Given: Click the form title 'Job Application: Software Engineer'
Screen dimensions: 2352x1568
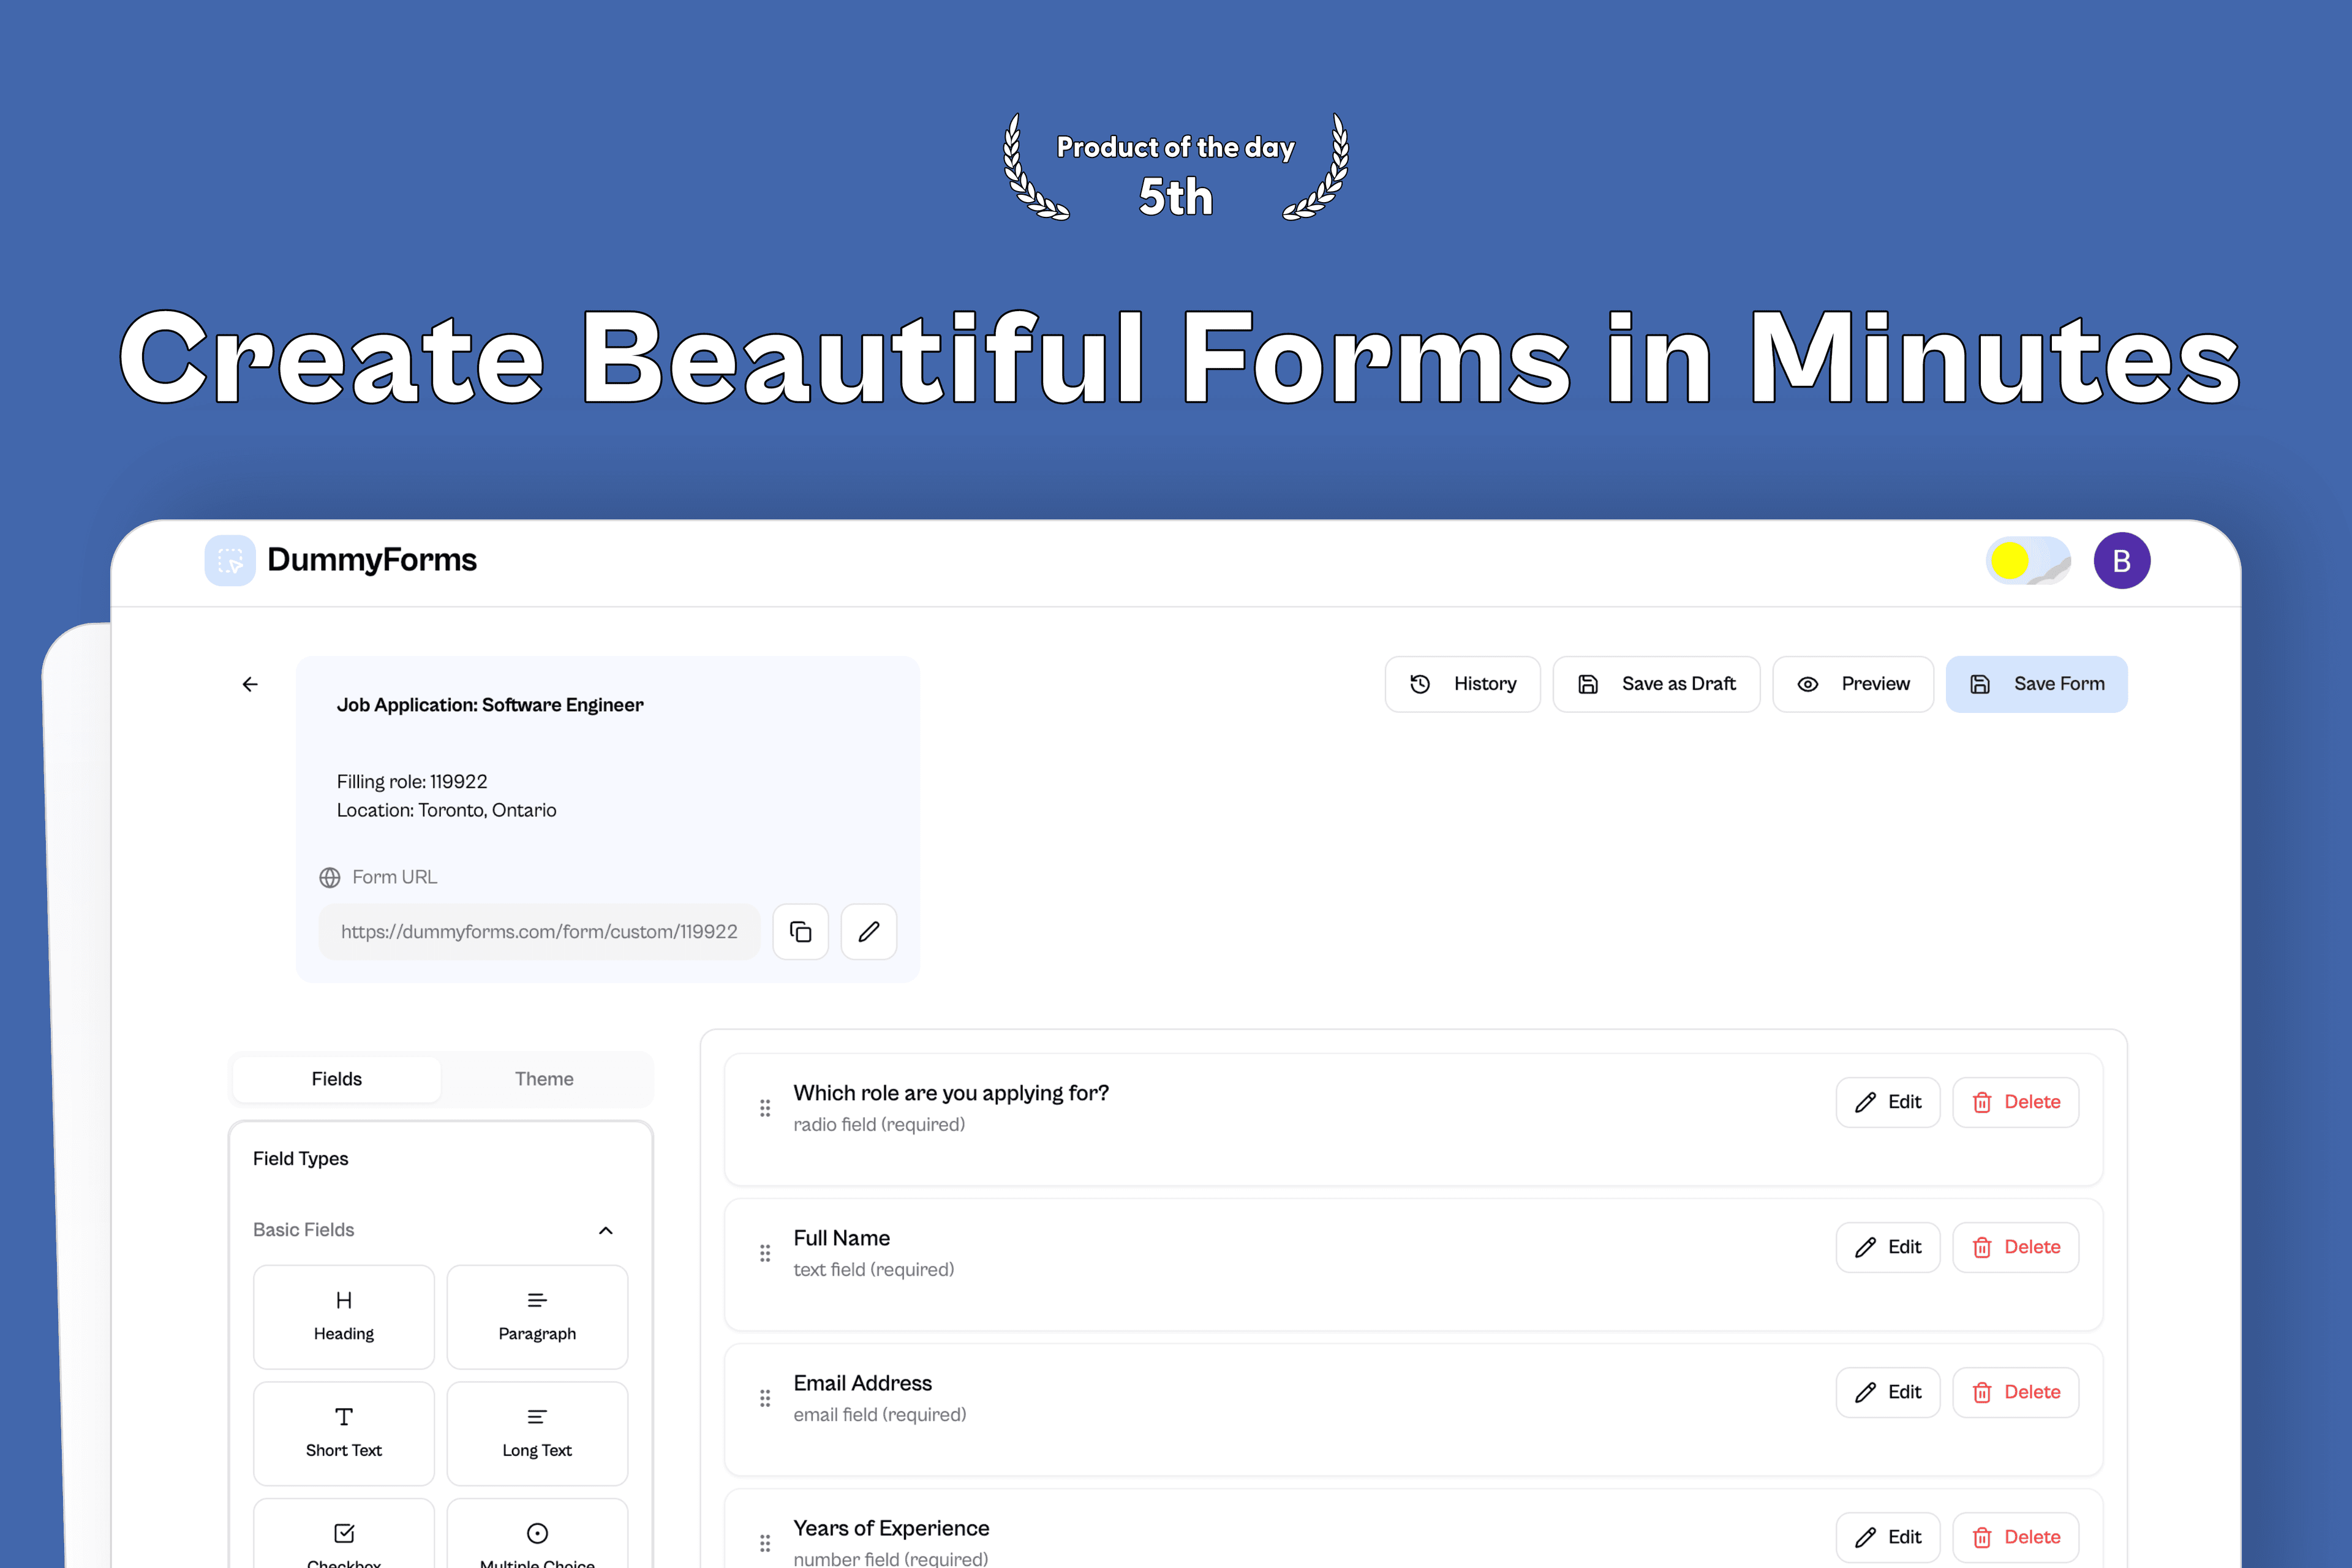Looking at the screenshot, I should click(490, 705).
